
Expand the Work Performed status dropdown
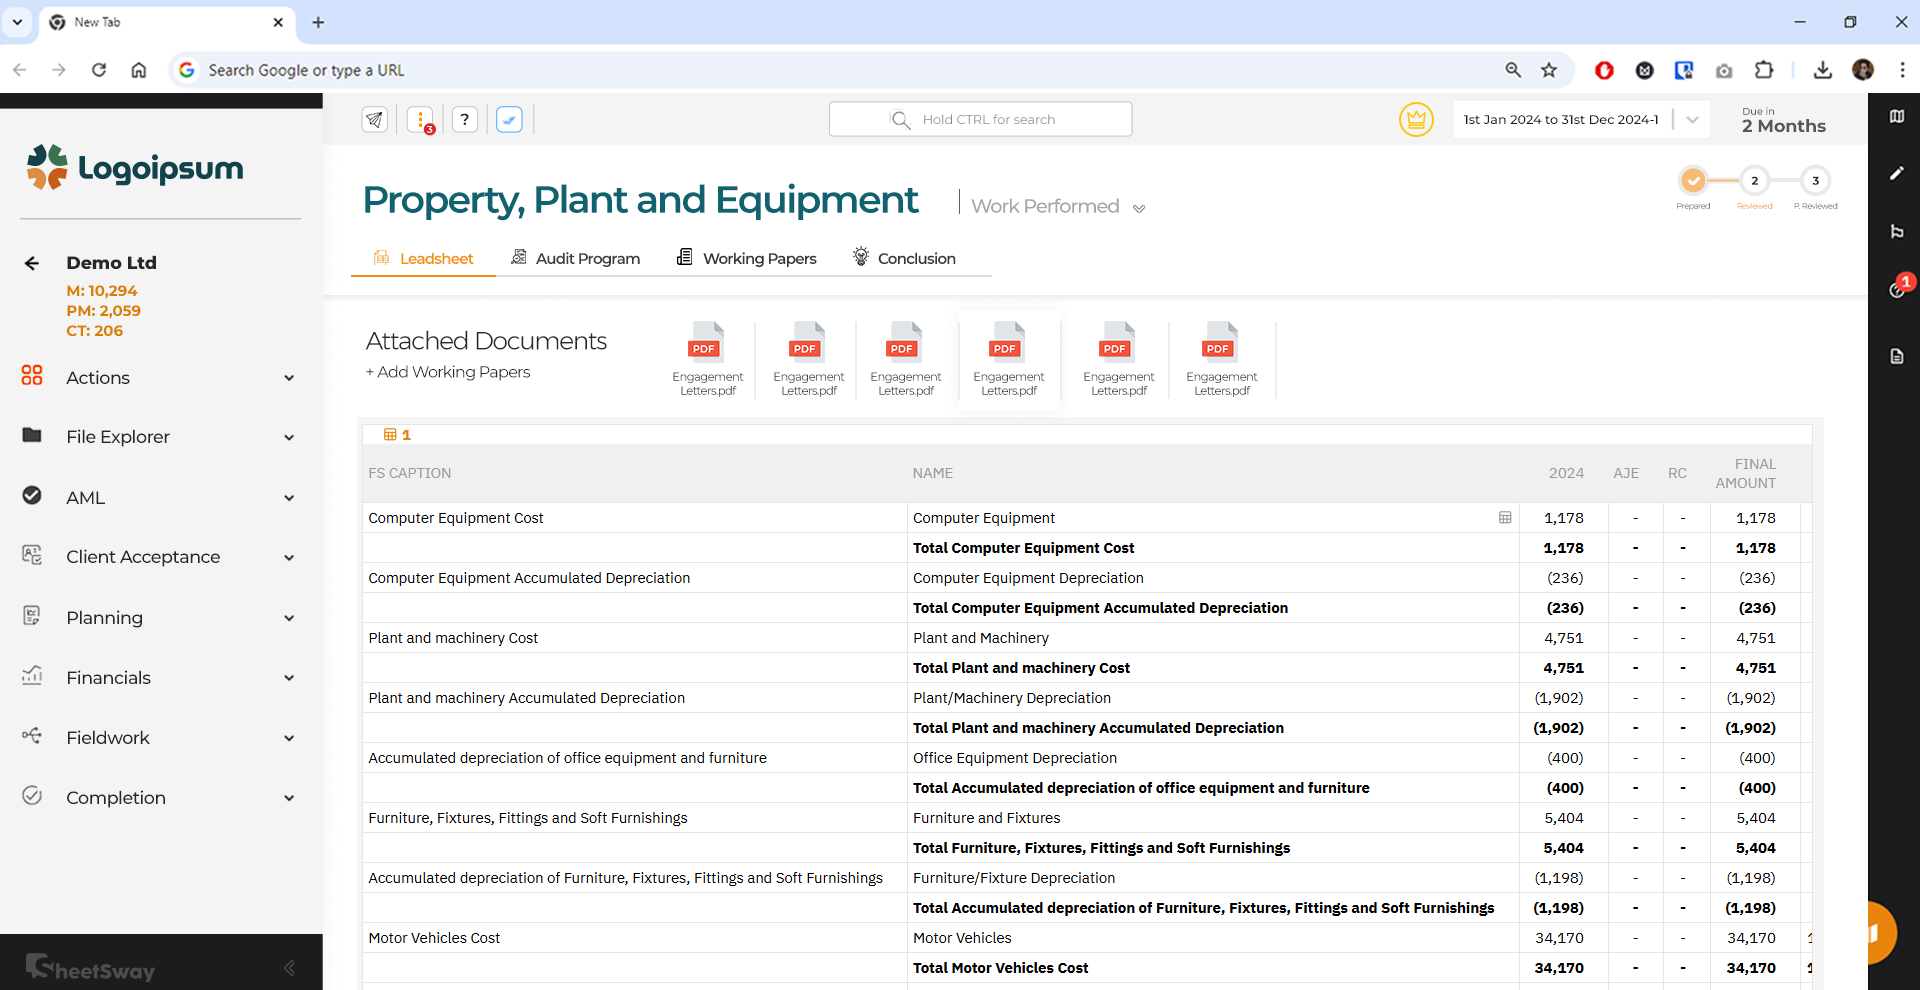(1139, 208)
